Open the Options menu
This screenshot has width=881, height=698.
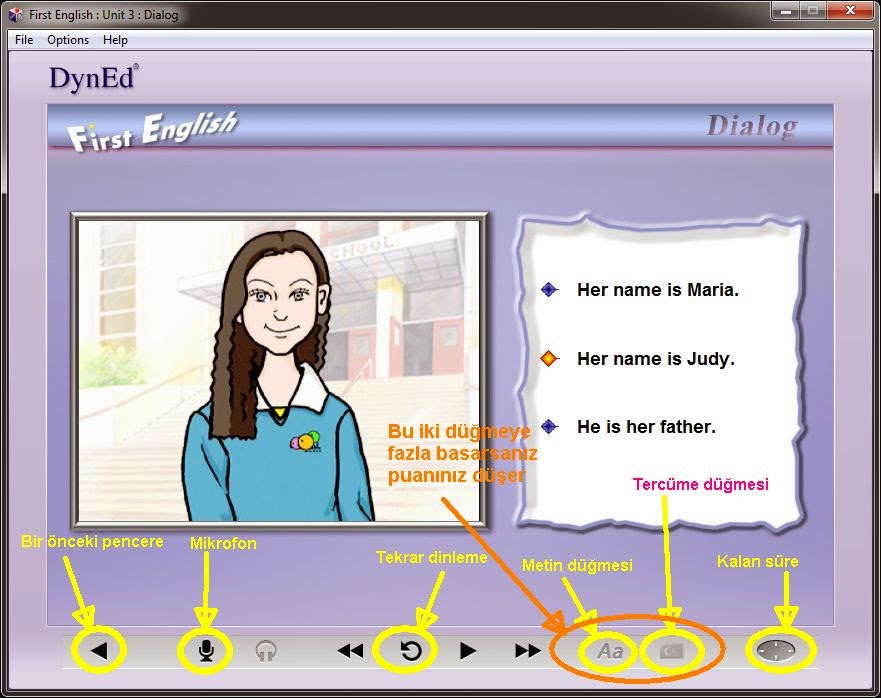[x=68, y=40]
